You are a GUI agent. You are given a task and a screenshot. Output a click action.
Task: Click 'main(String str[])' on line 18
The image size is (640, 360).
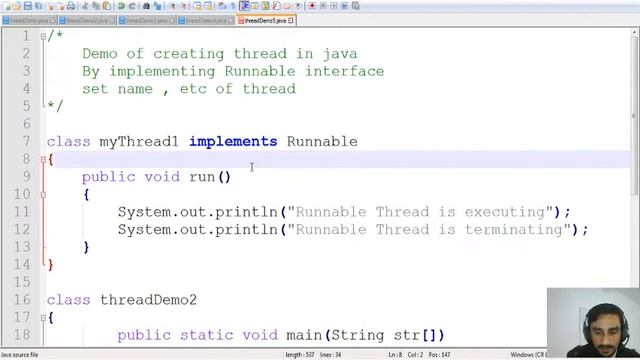(365, 335)
